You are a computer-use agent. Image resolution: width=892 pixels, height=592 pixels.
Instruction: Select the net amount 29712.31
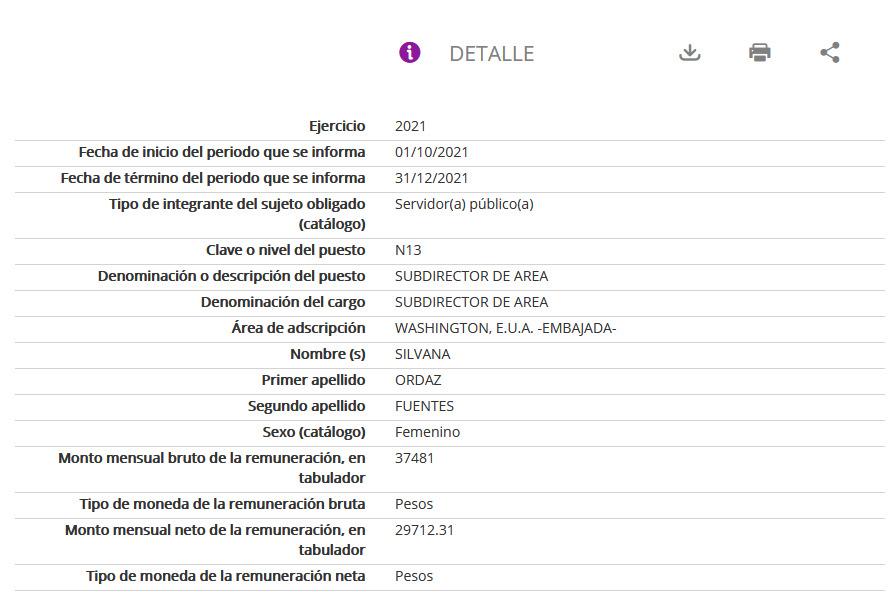(424, 530)
